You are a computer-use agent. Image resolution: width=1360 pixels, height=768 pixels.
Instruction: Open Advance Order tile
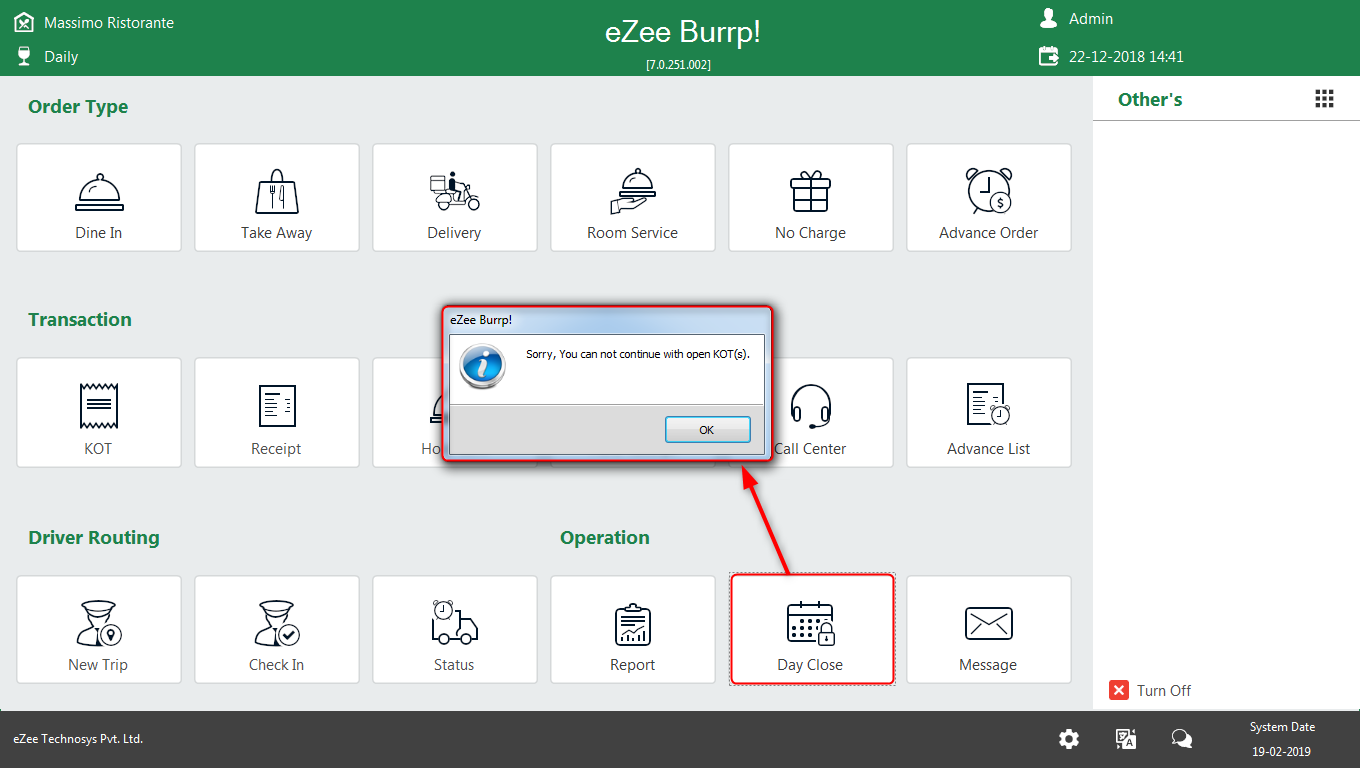point(989,197)
